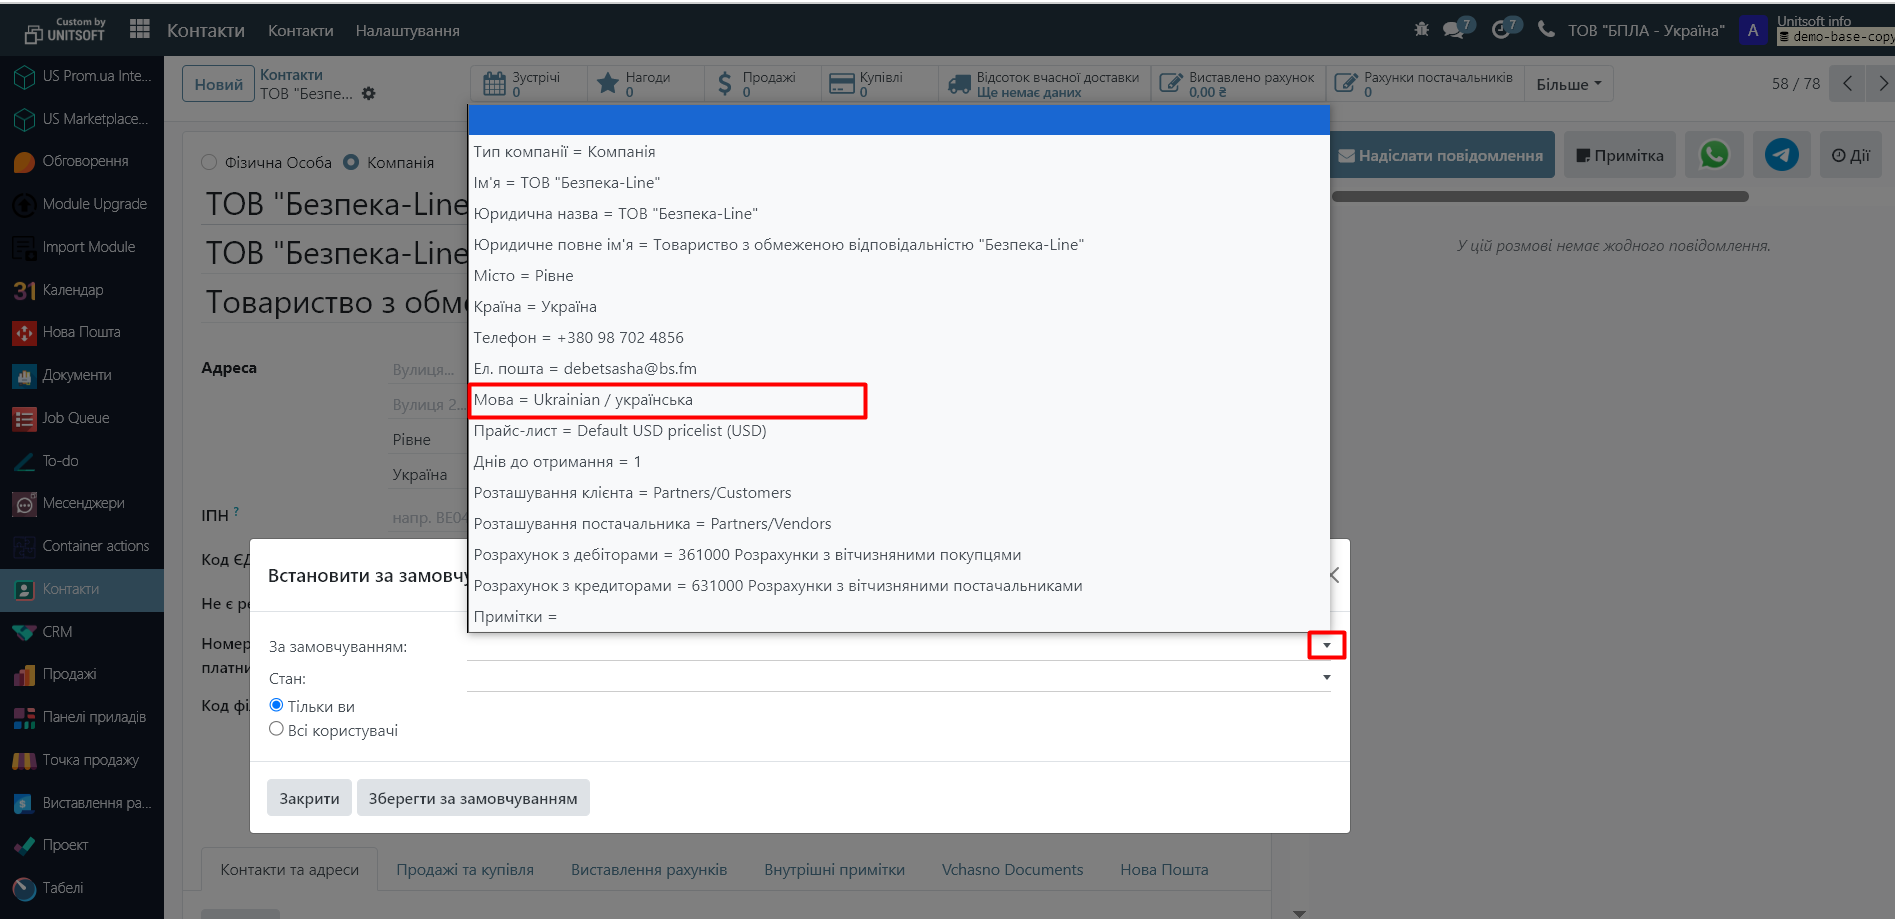1895x919 pixels.
Task: Open conversations chat icon in top bar
Action: 1454,30
